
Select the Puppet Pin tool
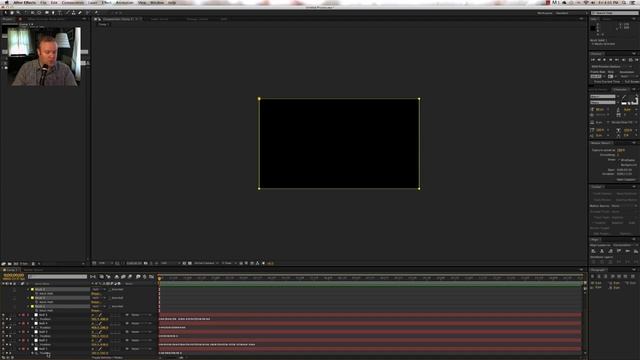coord(96,13)
